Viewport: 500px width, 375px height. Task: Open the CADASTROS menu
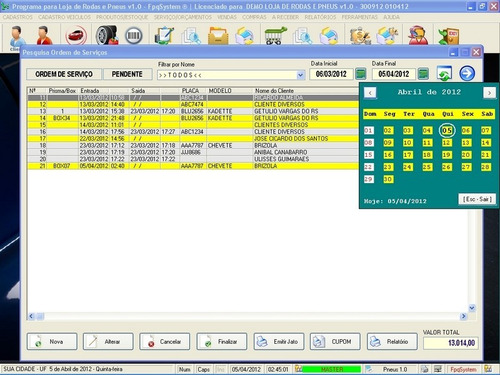[18, 17]
